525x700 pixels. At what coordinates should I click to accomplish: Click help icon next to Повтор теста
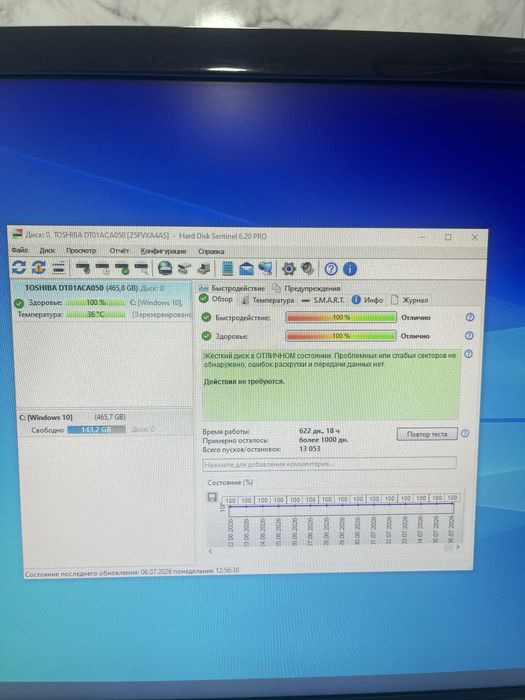tap(465, 433)
